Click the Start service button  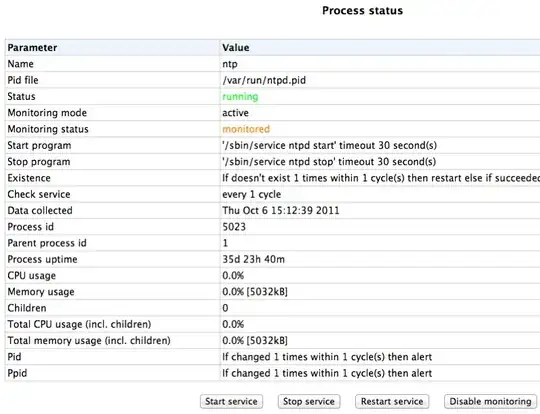pos(231,402)
